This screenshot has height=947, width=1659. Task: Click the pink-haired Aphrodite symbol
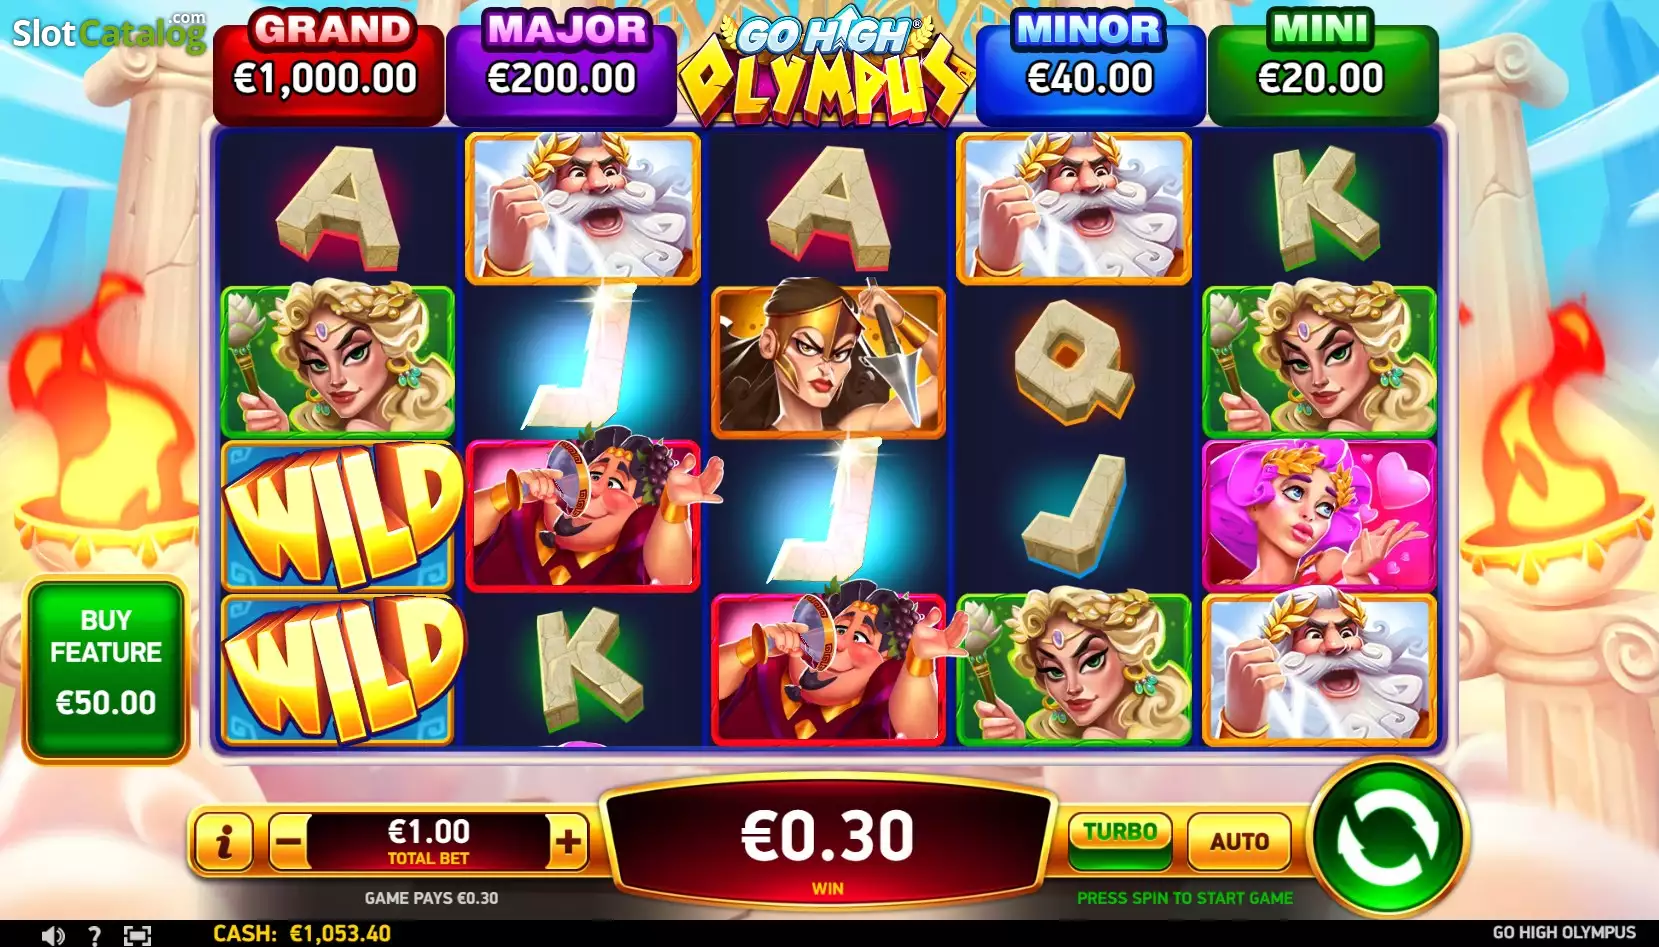pos(1319,515)
